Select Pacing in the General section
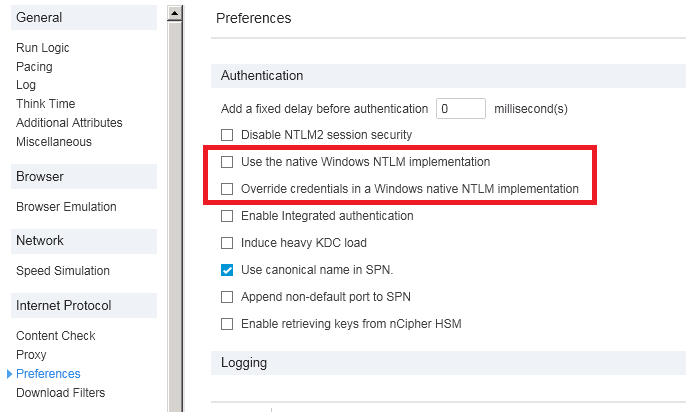The height and width of the screenshot is (415, 693). coord(35,67)
